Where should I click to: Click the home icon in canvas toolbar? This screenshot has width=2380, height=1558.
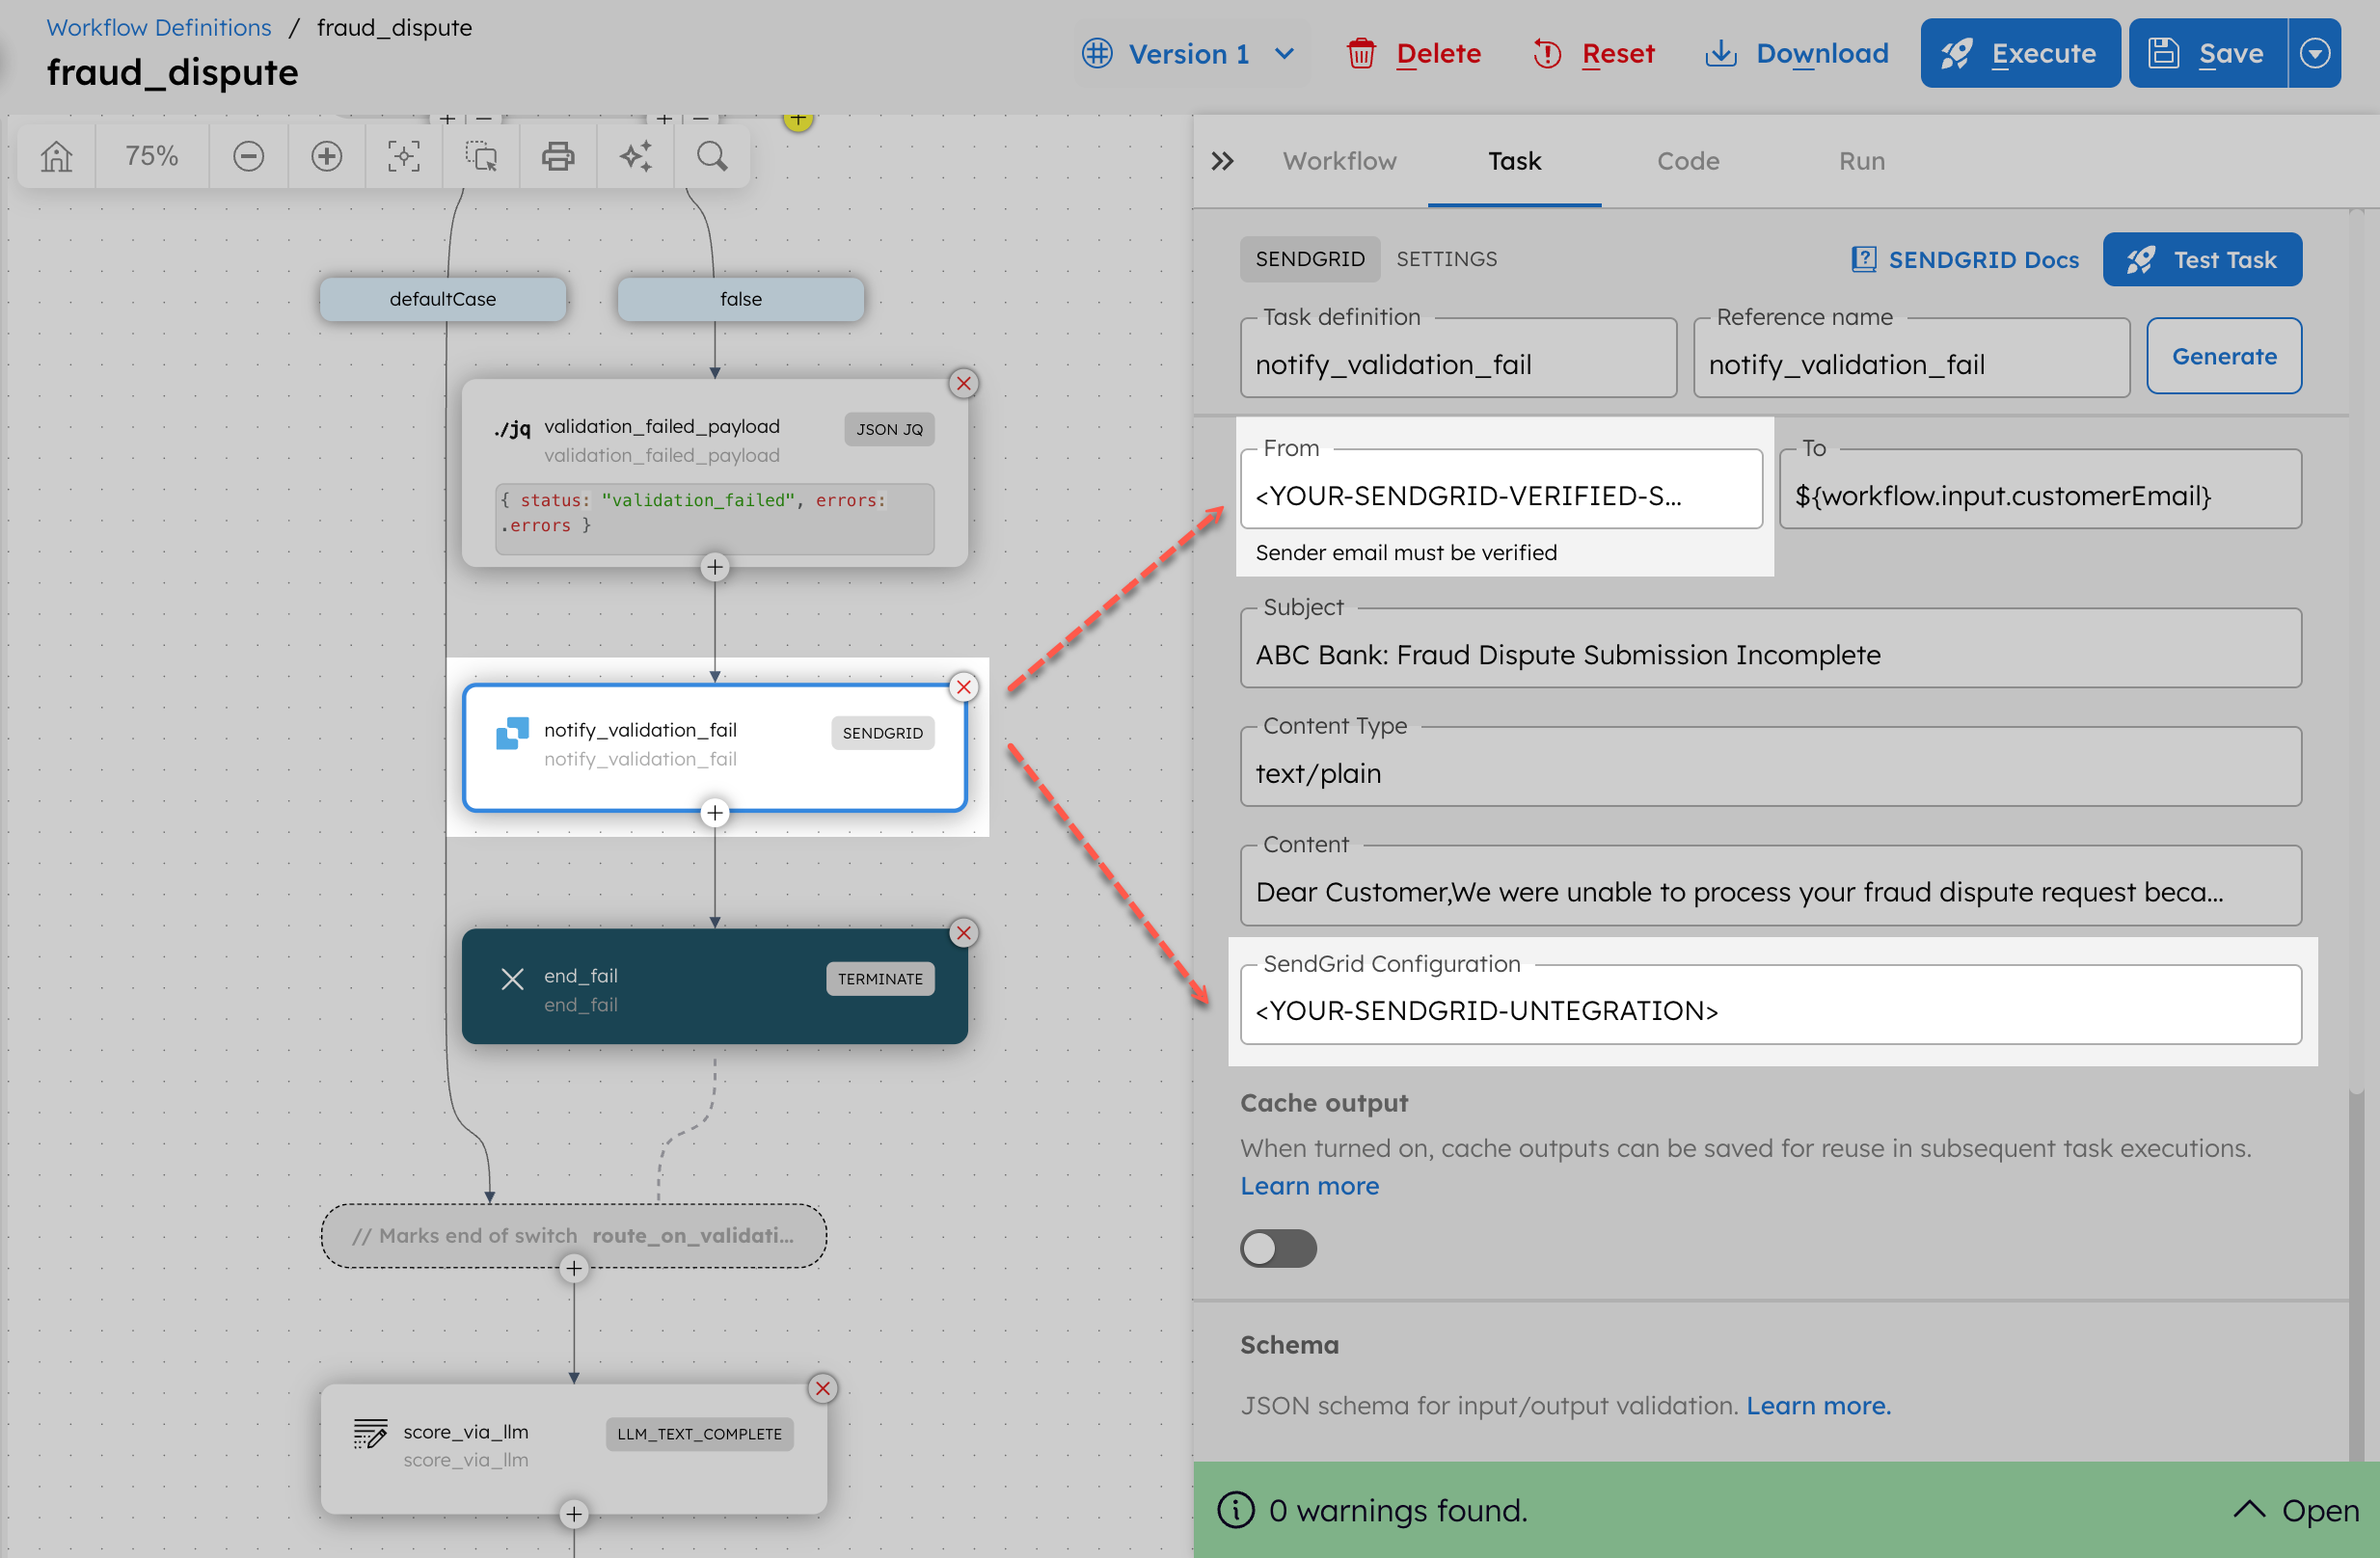coord(56,156)
